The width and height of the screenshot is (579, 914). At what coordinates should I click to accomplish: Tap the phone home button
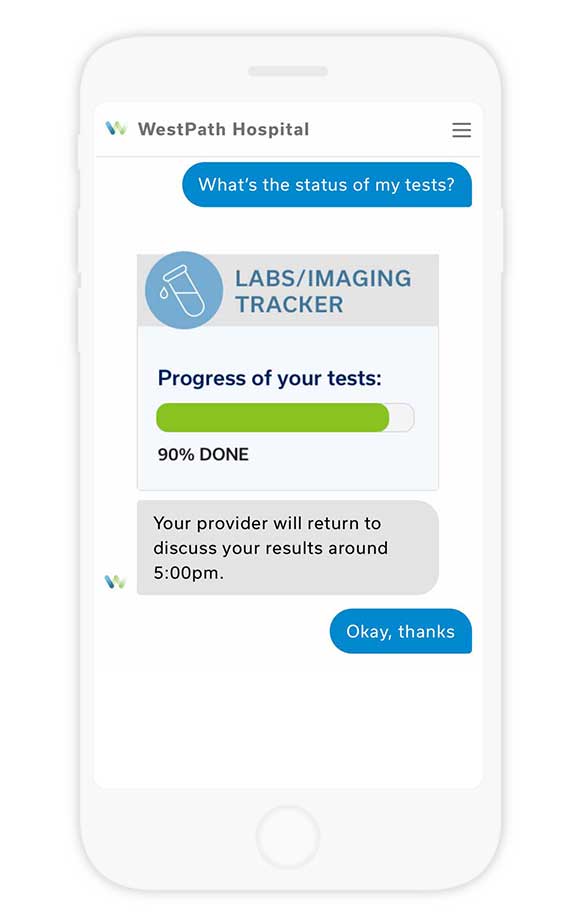[287, 837]
